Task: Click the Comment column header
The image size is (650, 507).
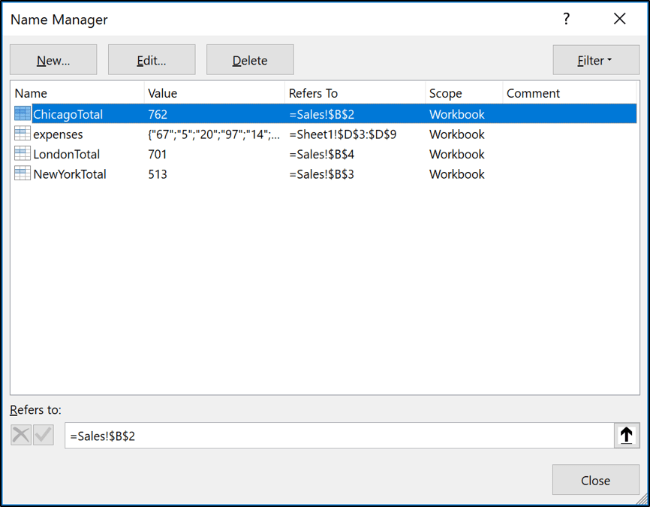Action: point(570,93)
